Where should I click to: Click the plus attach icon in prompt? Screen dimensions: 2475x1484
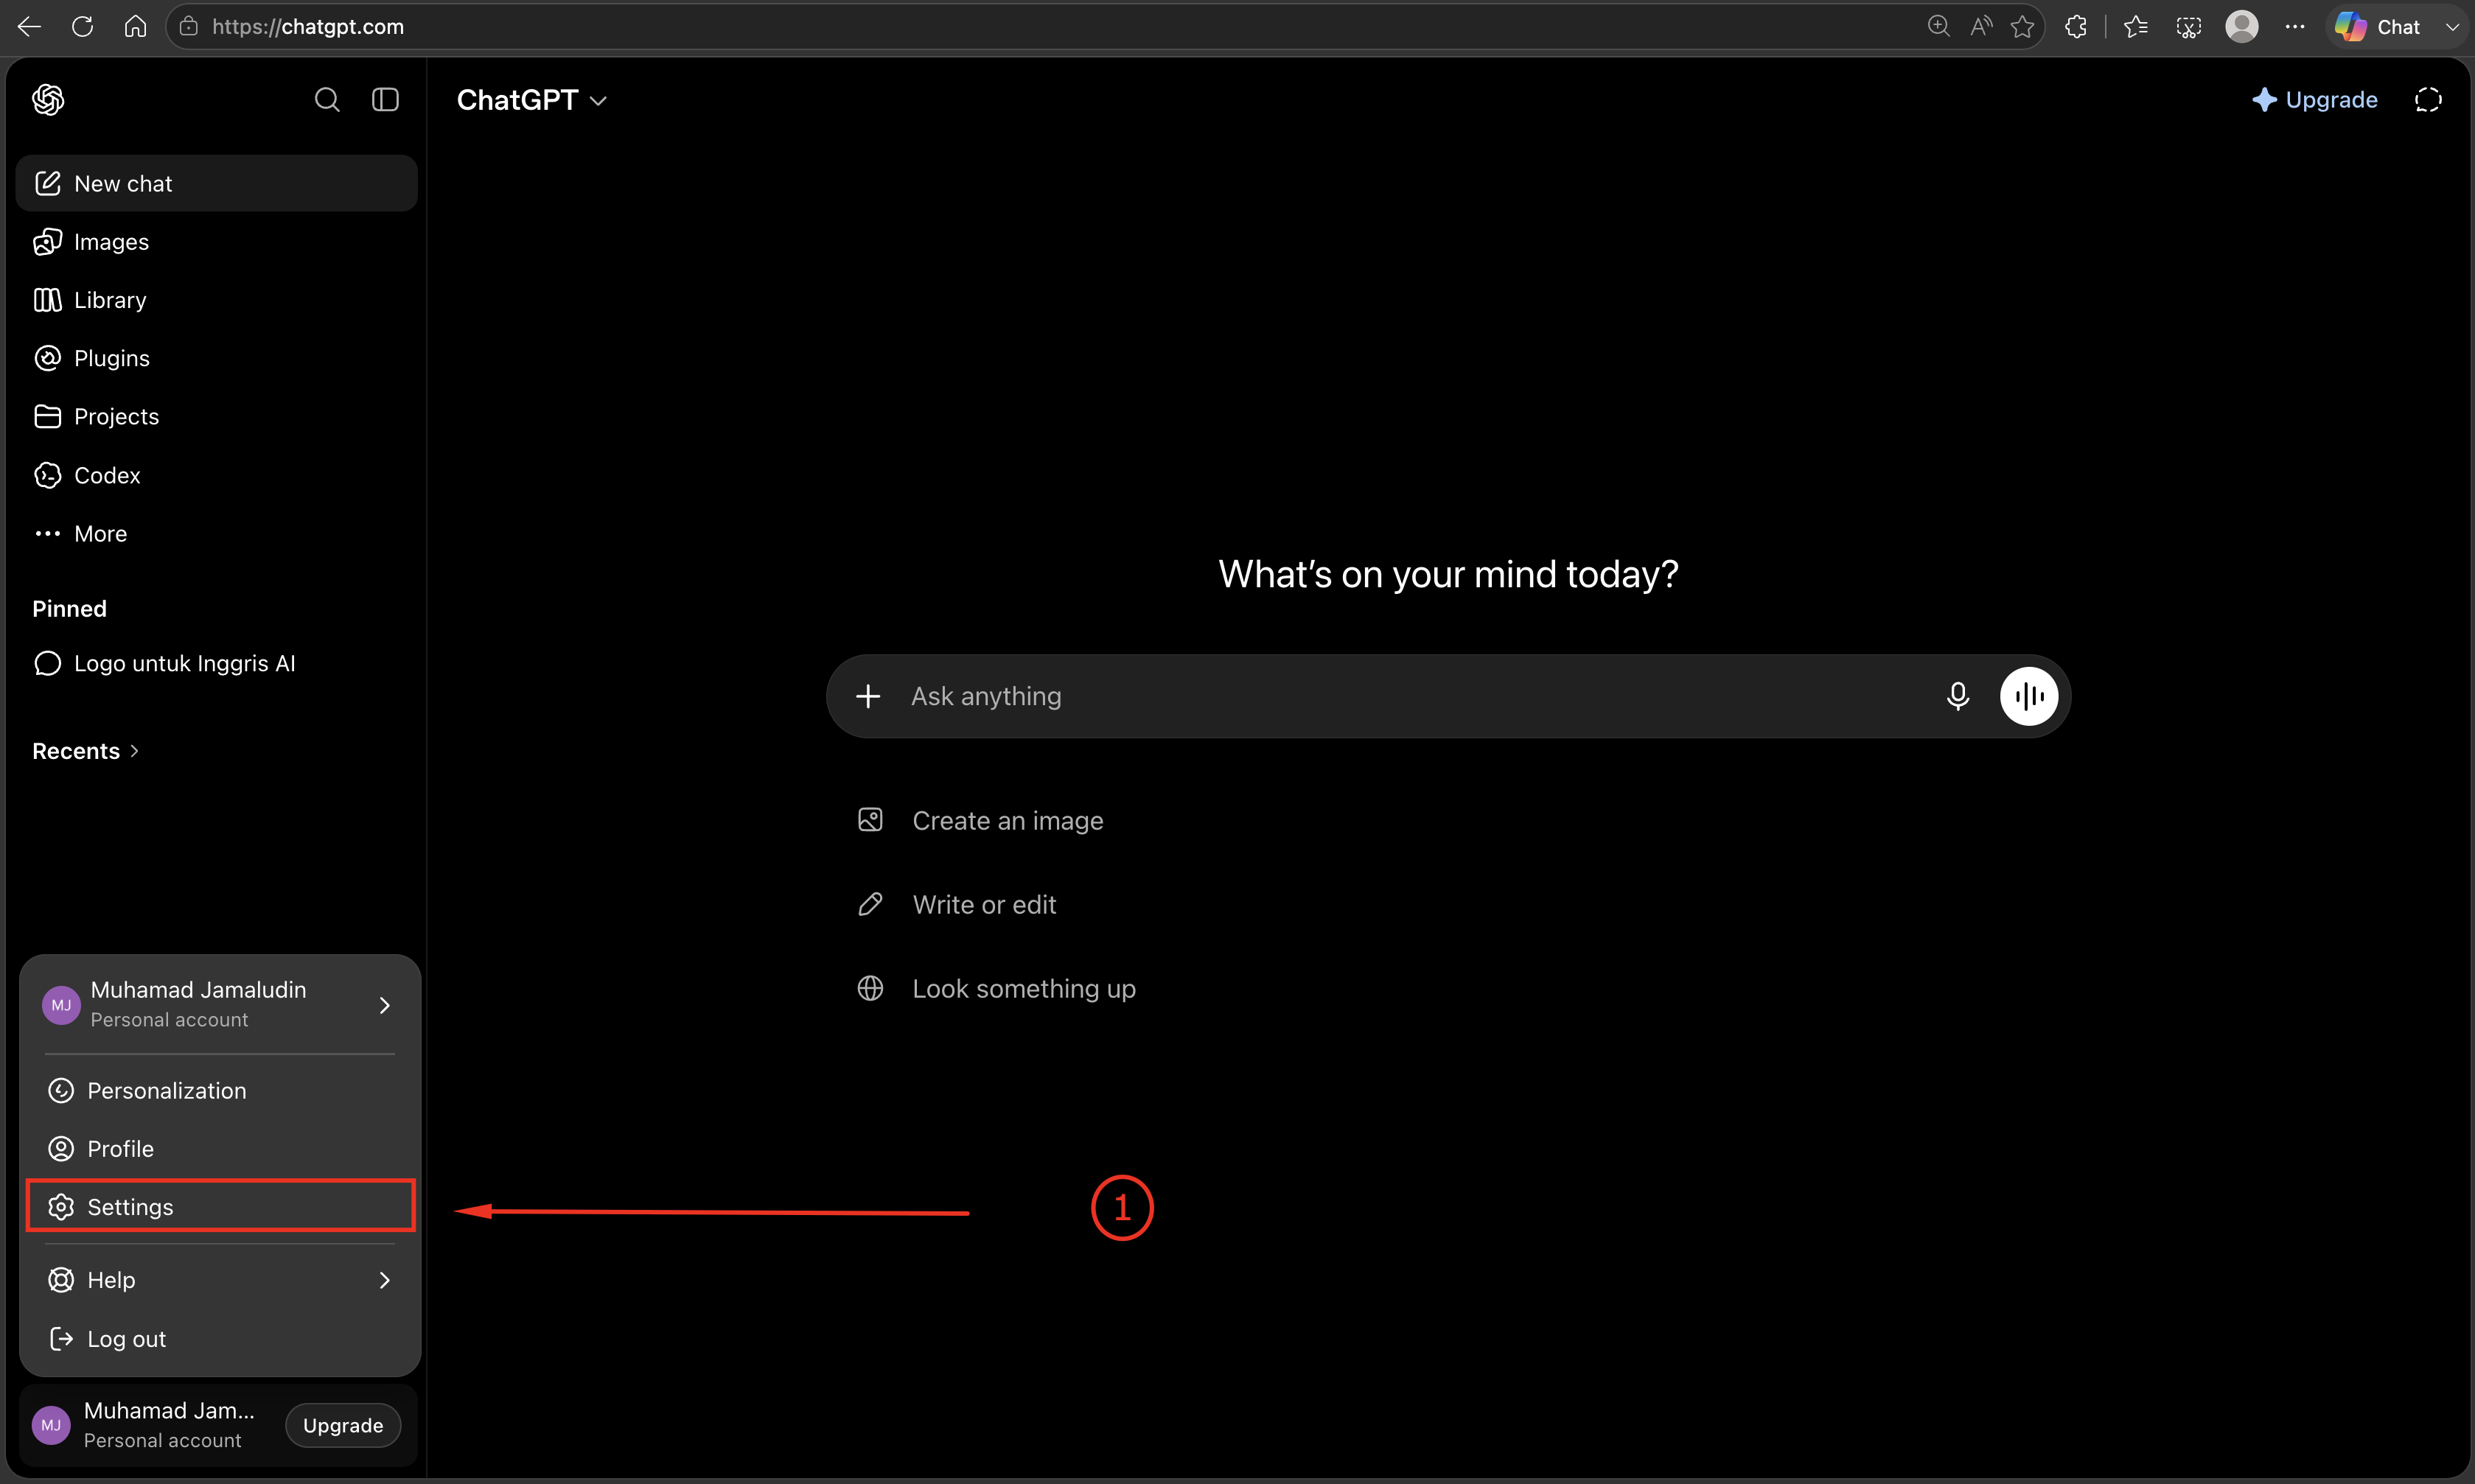click(868, 696)
